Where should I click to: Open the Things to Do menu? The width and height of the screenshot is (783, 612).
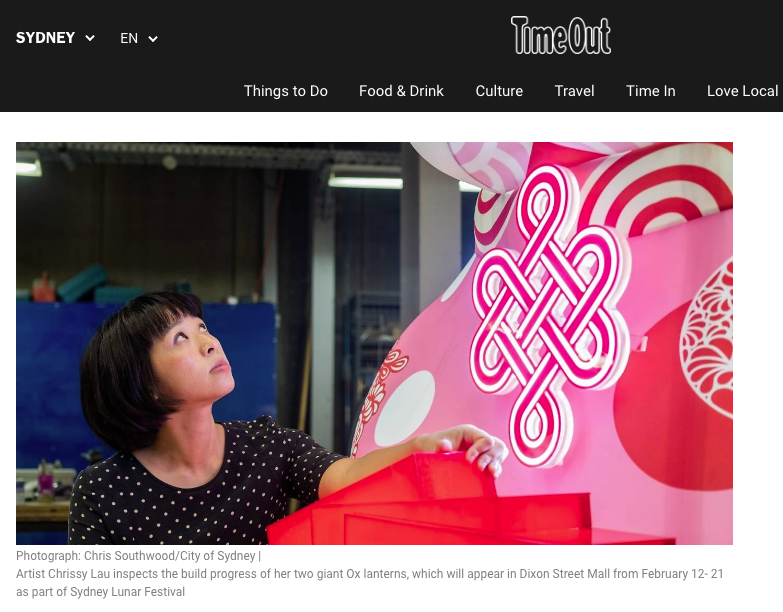(x=286, y=91)
